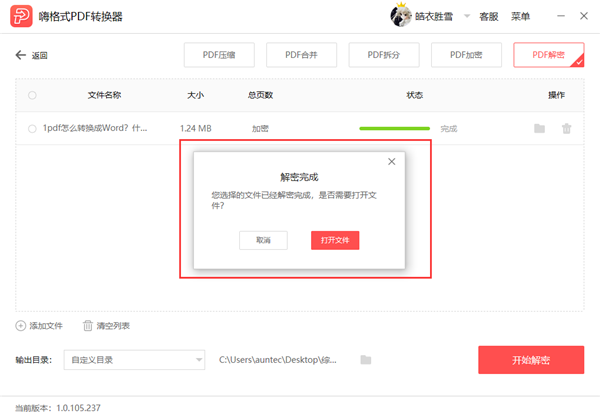Toggle the select-all radio in table header

click(x=32, y=95)
